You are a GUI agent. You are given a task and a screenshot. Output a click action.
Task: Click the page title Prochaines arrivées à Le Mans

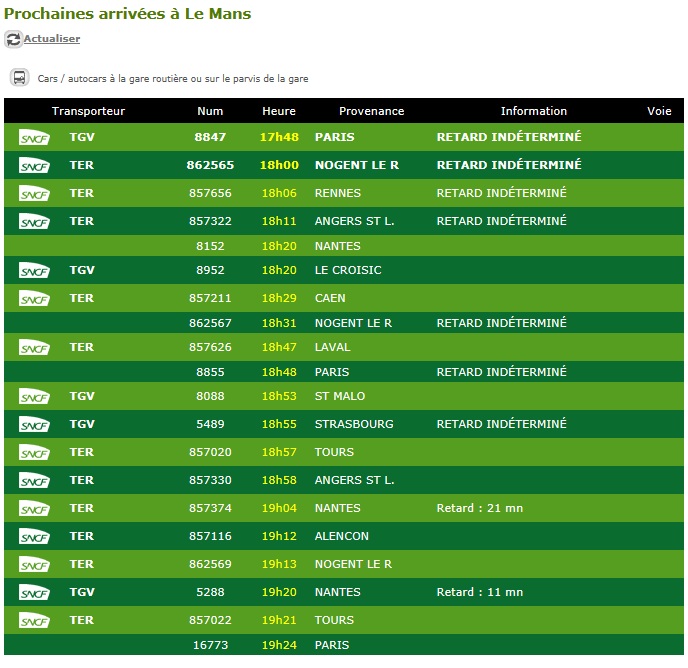[x=127, y=14]
